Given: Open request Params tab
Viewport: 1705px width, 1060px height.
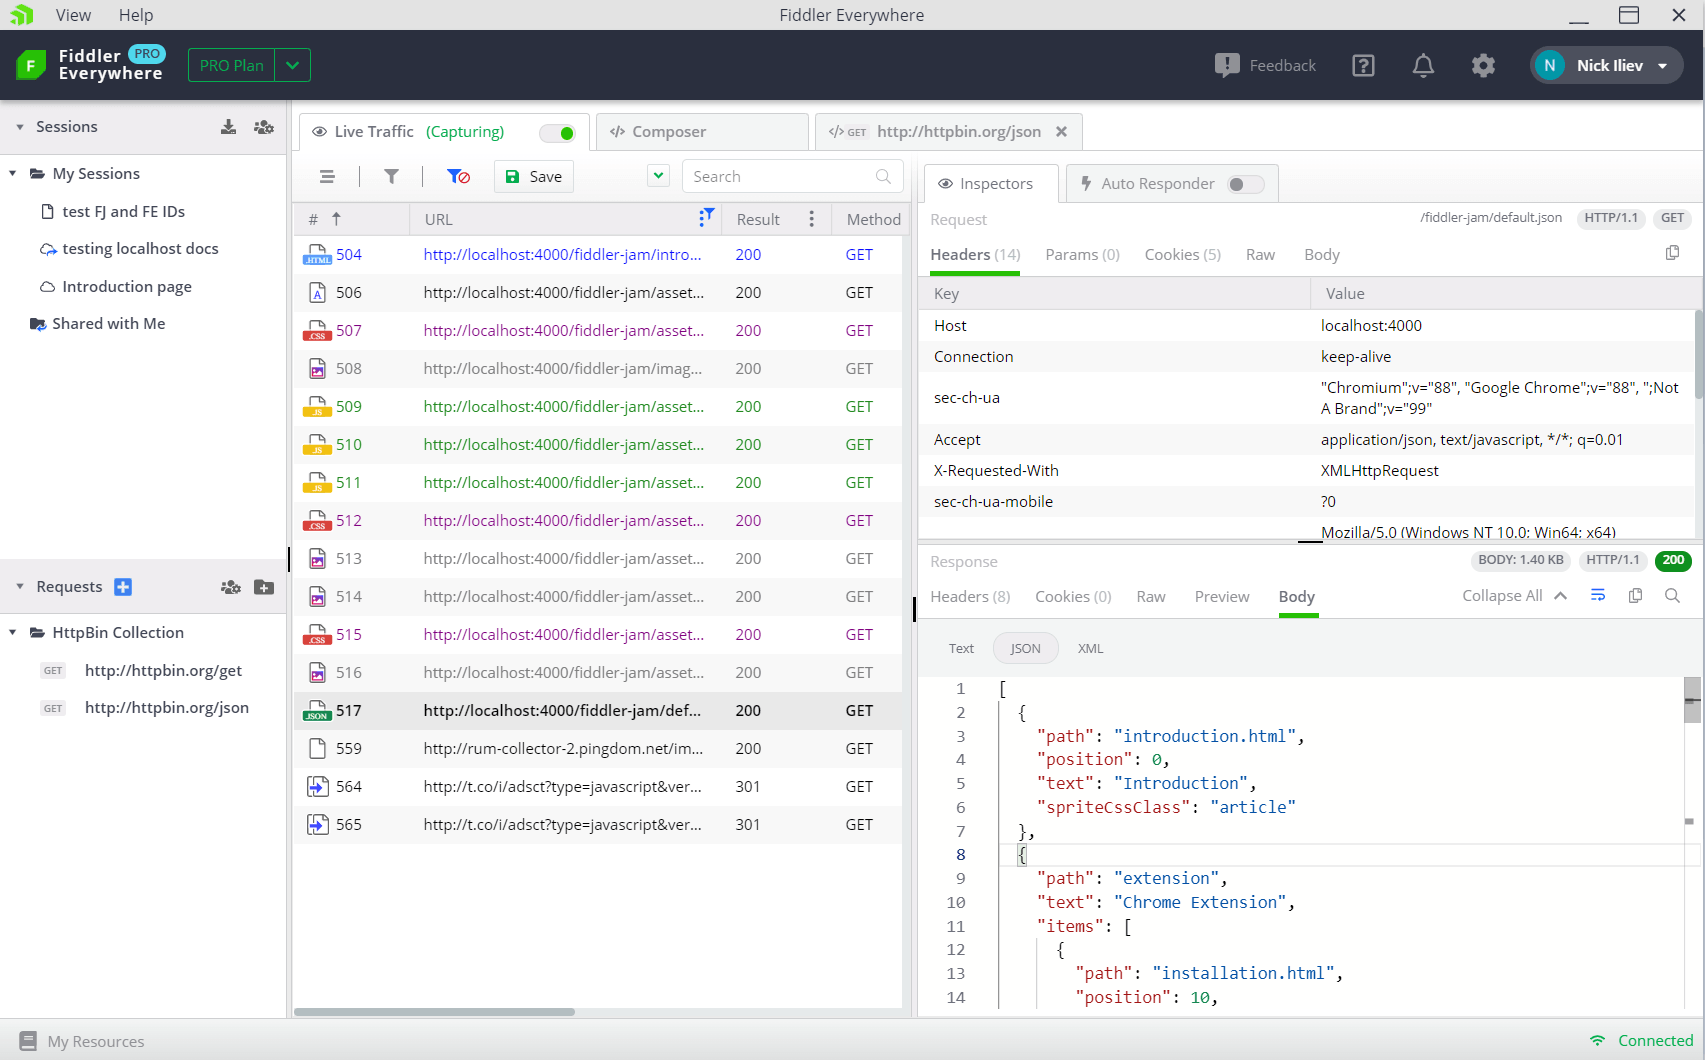Looking at the screenshot, I should (x=1082, y=255).
